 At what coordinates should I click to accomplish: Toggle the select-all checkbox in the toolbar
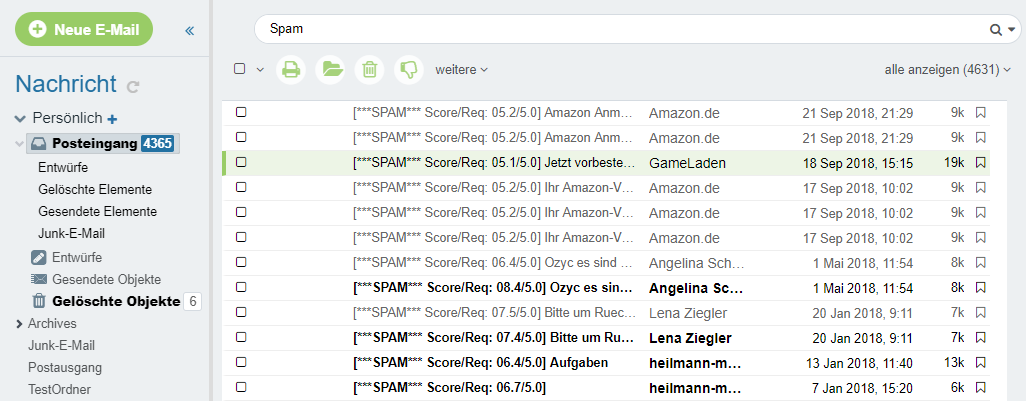240,69
